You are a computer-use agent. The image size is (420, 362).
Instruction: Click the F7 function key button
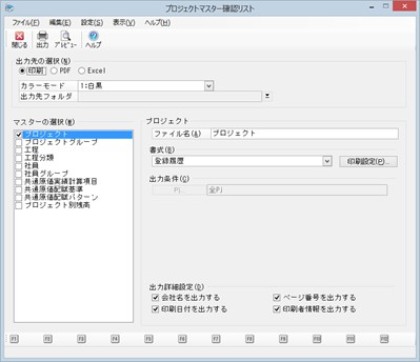click(216, 339)
